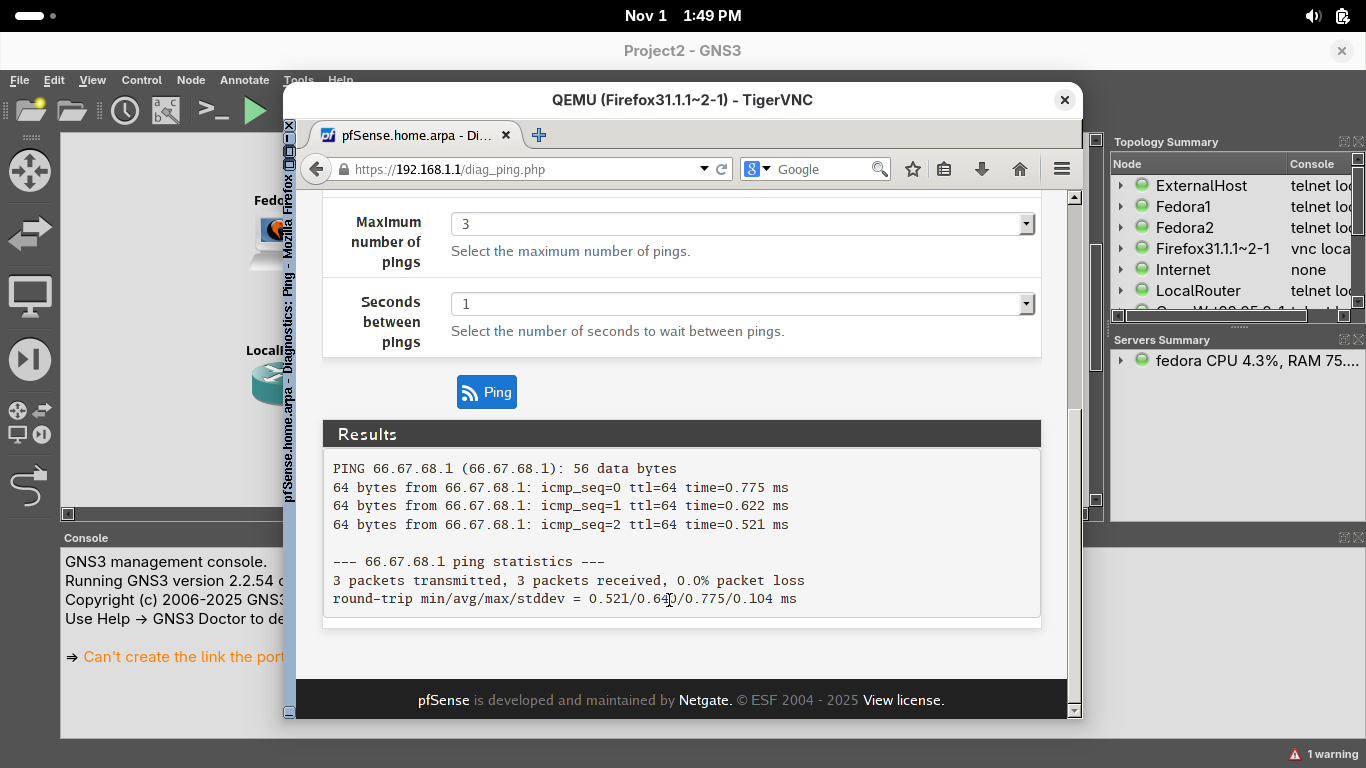The width and height of the screenshot is (1366, 768).
Task: Browse end devices using the monitor icon
Action: (29, 297)
